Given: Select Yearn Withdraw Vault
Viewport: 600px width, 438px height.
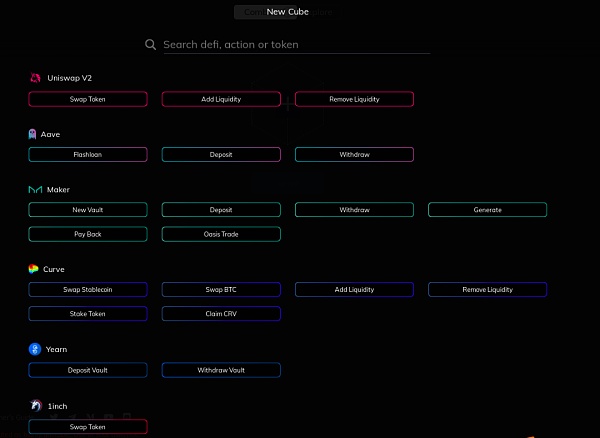Looking at the screenshot, I should point(221,370).
